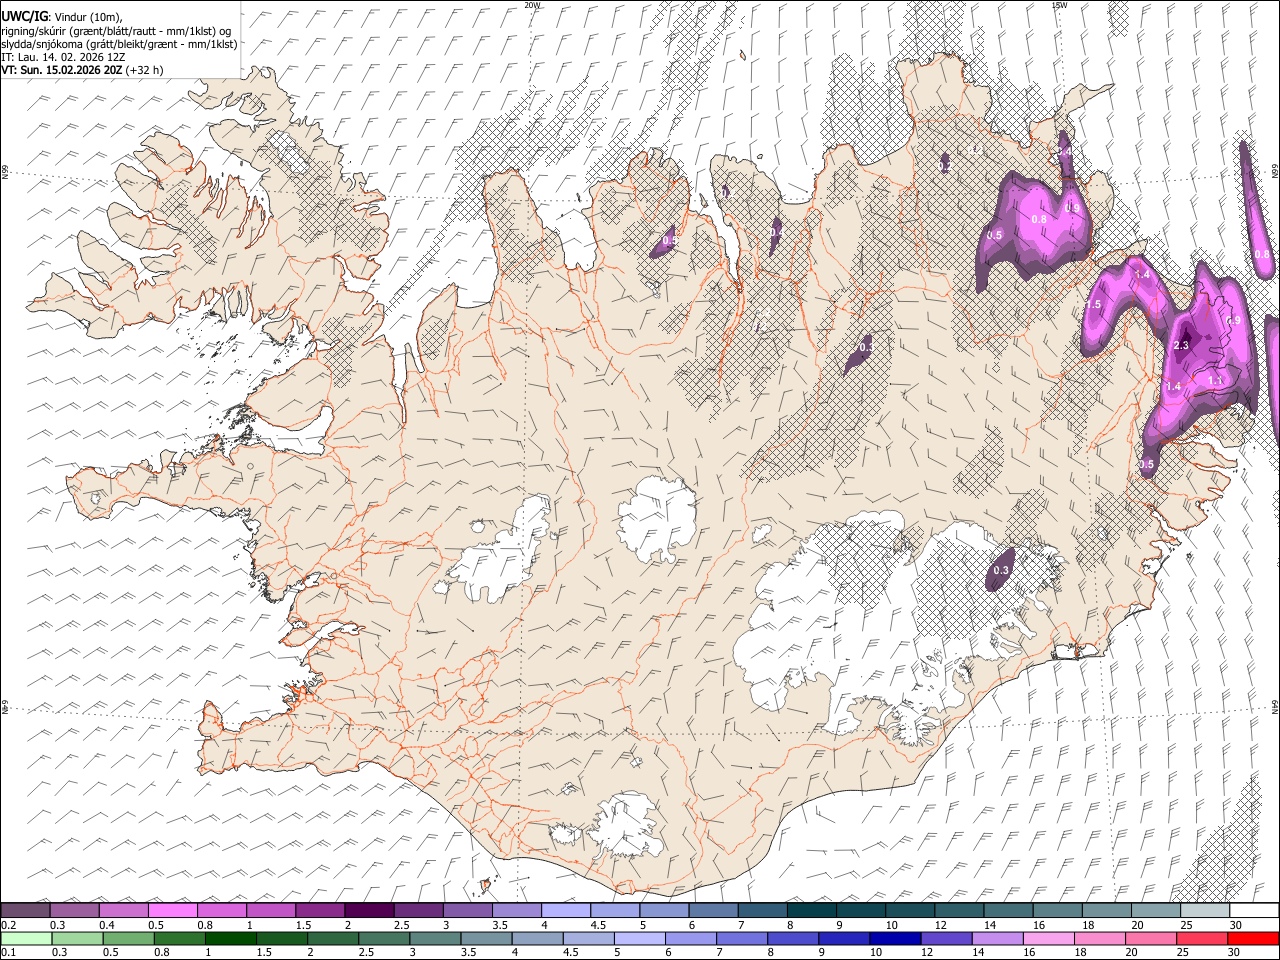This screenshot has height=960, width=1280.
Task: Click the 2.3 precipitation value on the map
Action: [1181, 345]
